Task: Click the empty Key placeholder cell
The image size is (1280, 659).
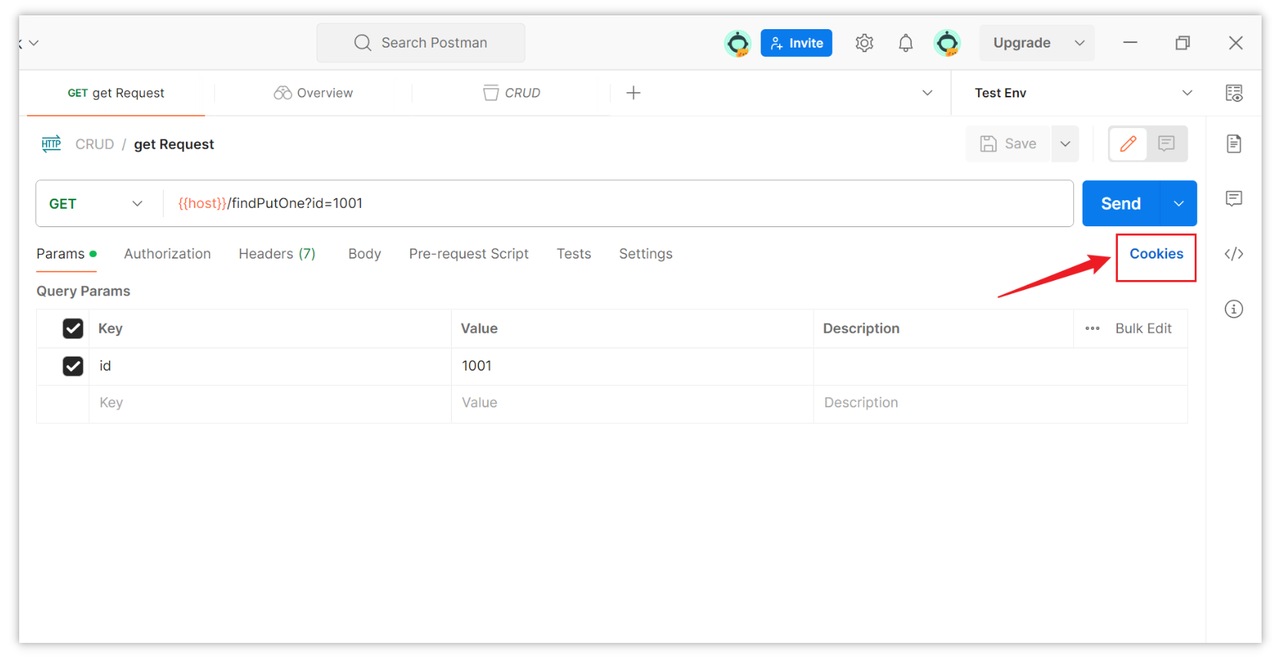Action: coord(270,403)
